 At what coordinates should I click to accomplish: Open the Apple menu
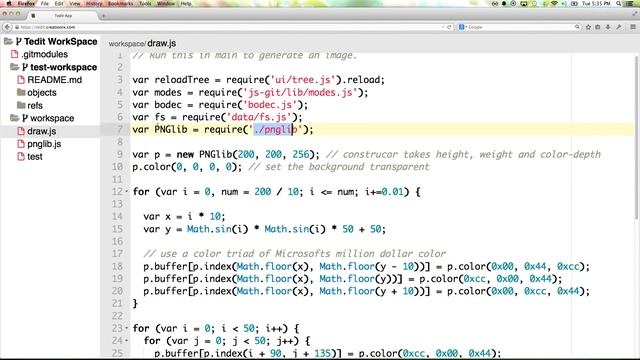[9, 3]
